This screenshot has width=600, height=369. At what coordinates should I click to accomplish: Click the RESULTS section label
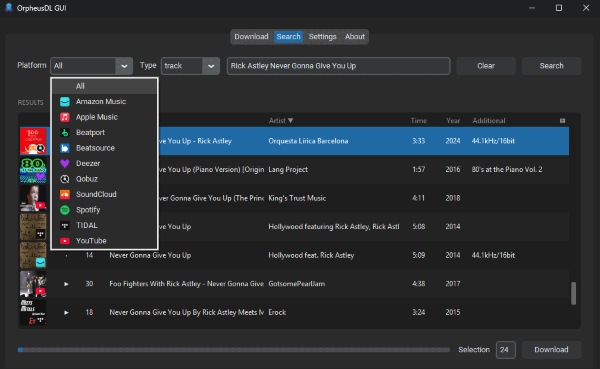pyautogui.click(x=30, y=103)
